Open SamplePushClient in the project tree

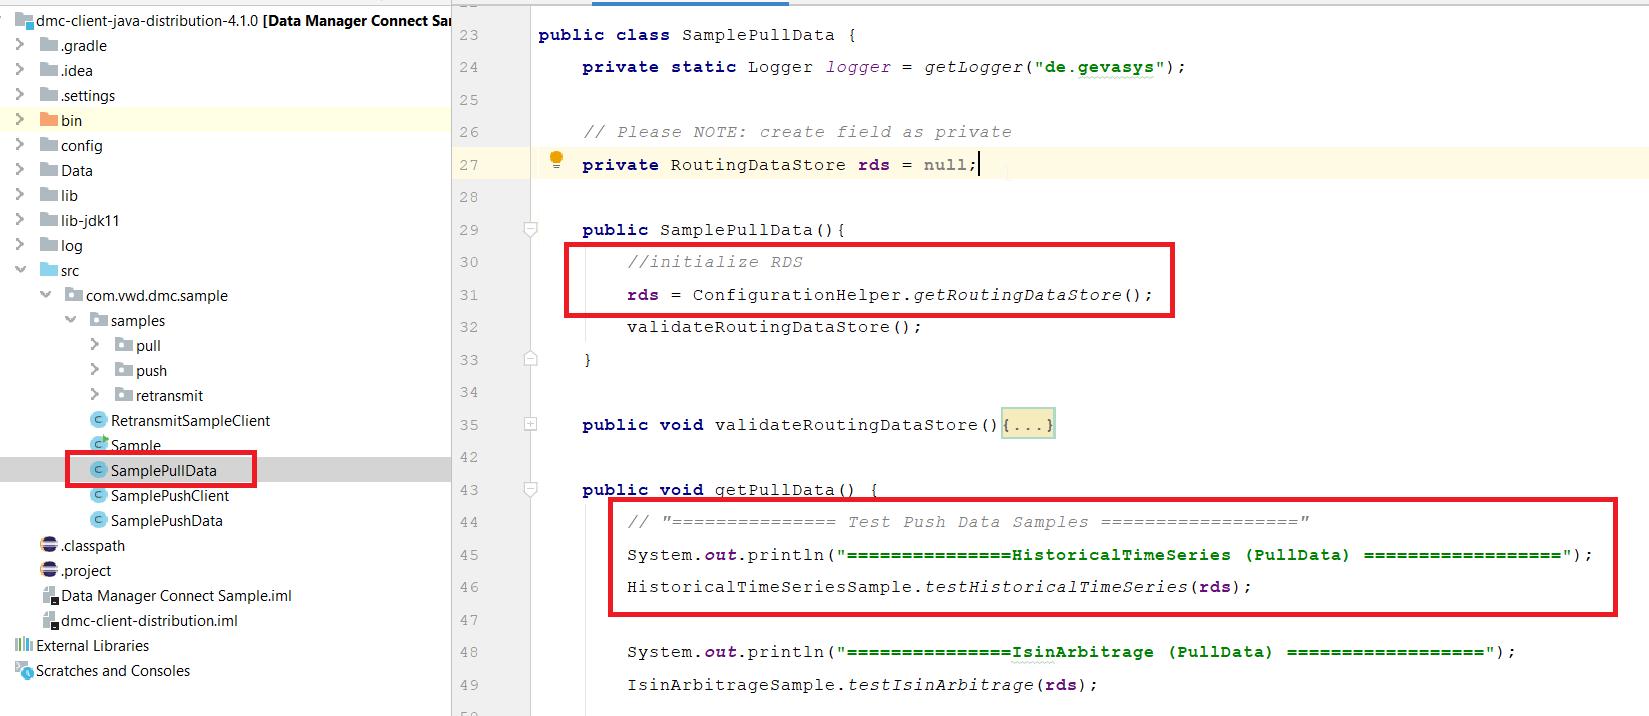click(169, 495)
